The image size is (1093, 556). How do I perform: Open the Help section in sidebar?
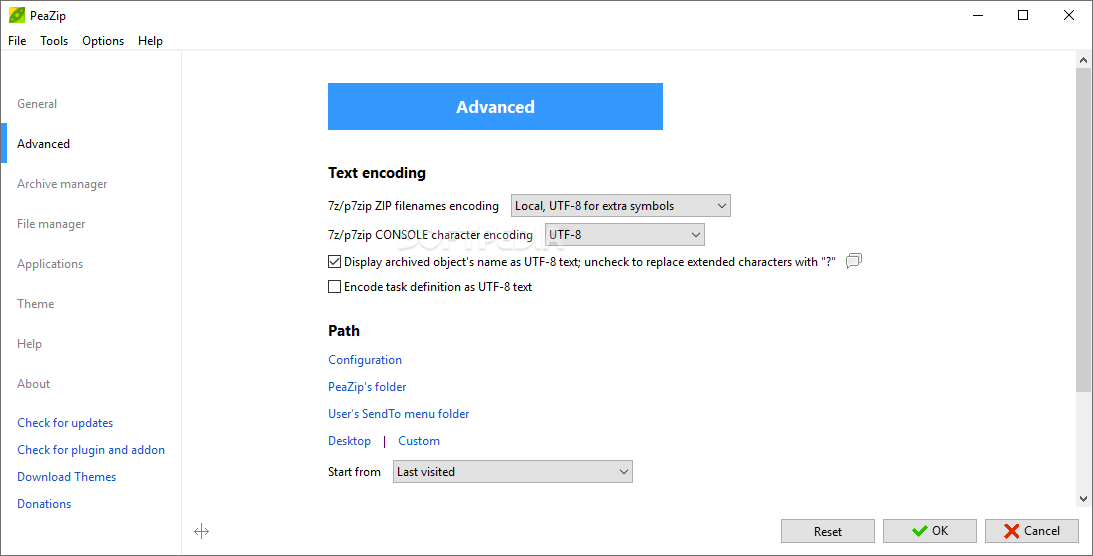coord(29,343)
